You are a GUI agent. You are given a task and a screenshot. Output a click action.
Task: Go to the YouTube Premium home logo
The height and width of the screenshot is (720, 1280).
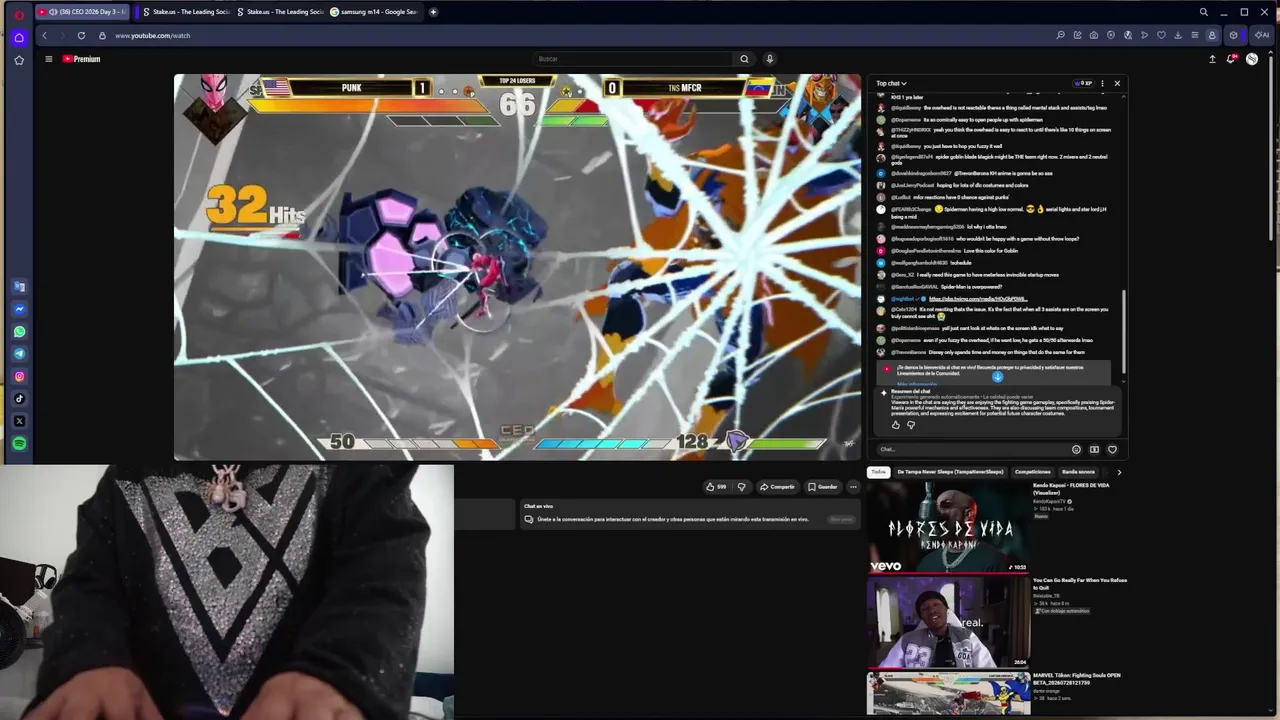82,59
